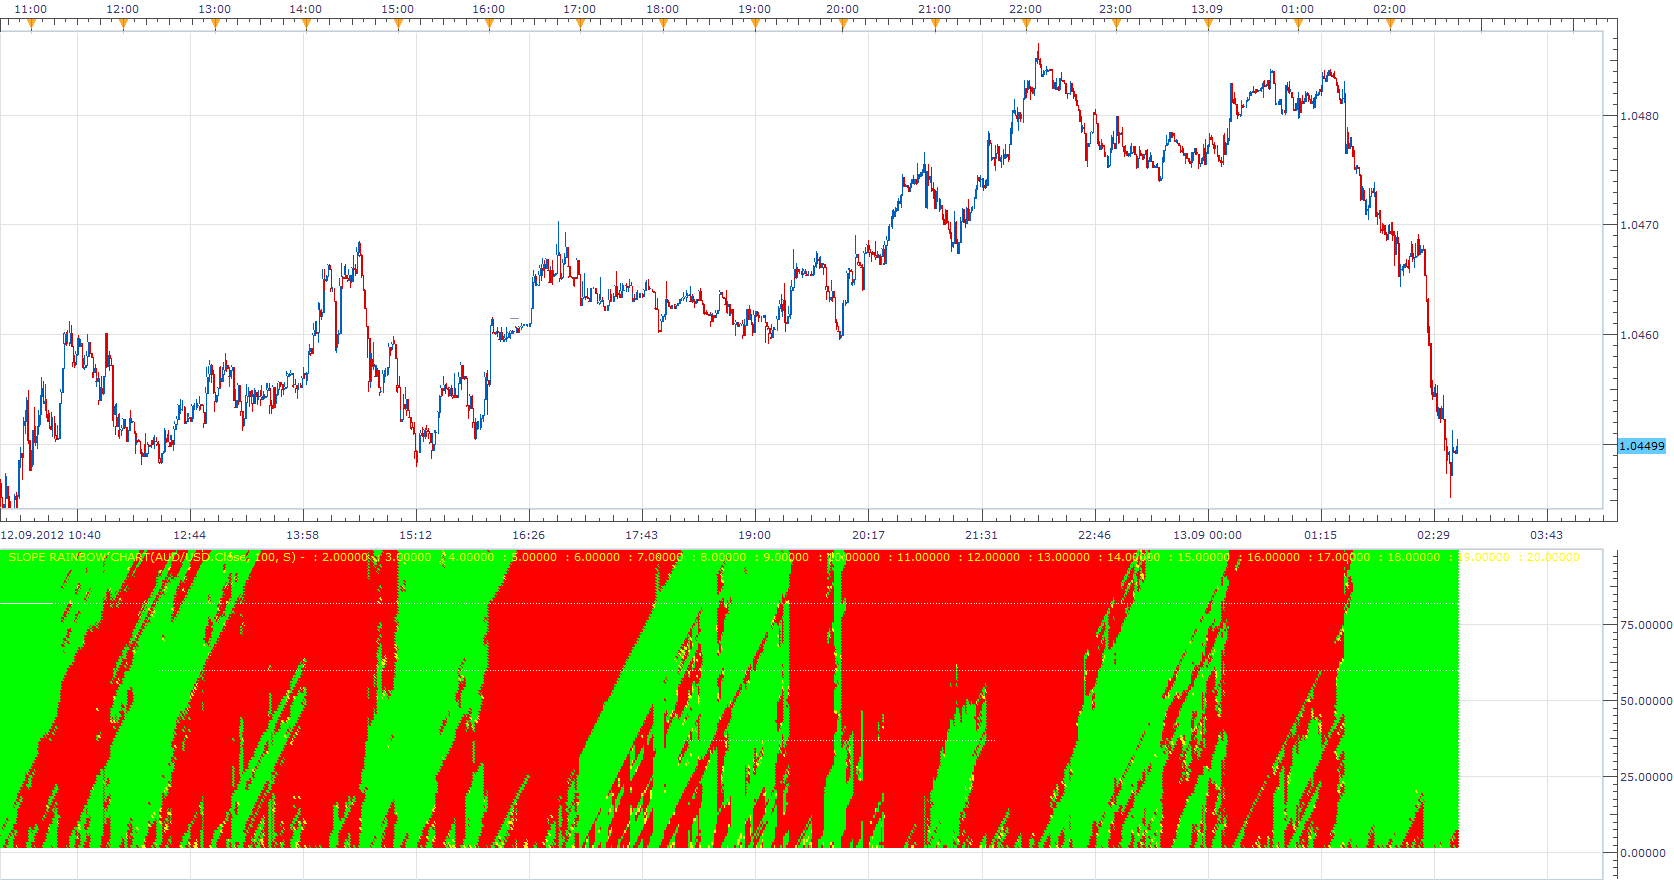Select the orange marker under 14:00
Screen dimensions: 1674x880
click(306, 25)
